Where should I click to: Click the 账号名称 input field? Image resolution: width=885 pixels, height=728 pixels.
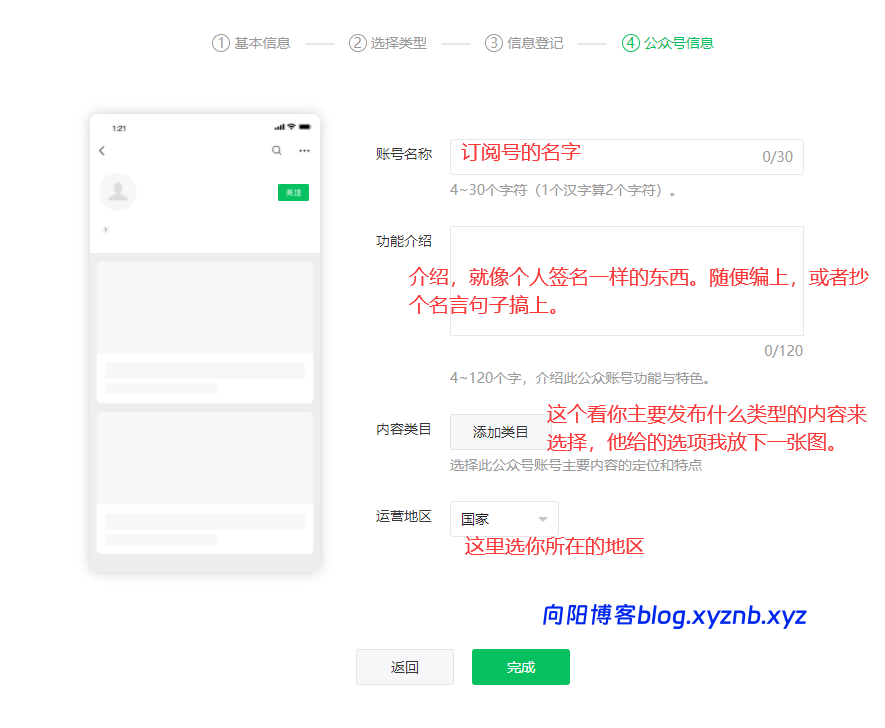pos(625,156)
